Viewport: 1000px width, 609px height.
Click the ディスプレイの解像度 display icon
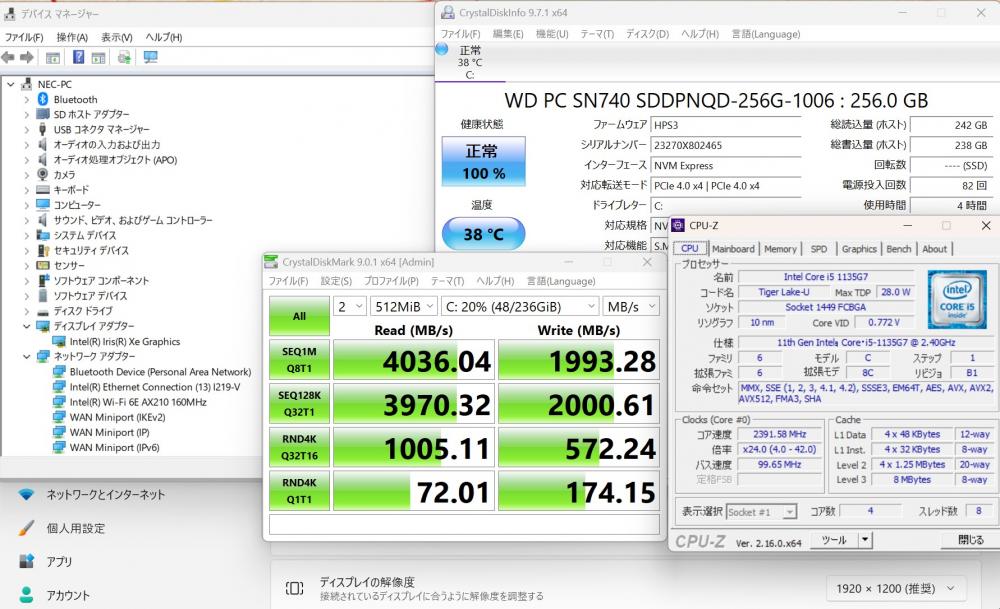click(295, 588)
